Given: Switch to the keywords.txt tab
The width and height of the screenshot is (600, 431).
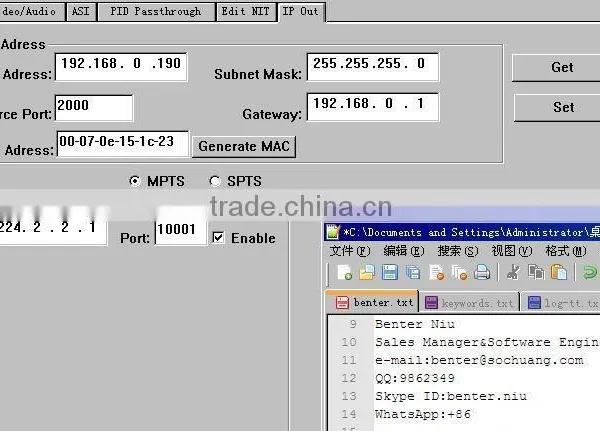Looking at the screenshot, I should [469, 303].
